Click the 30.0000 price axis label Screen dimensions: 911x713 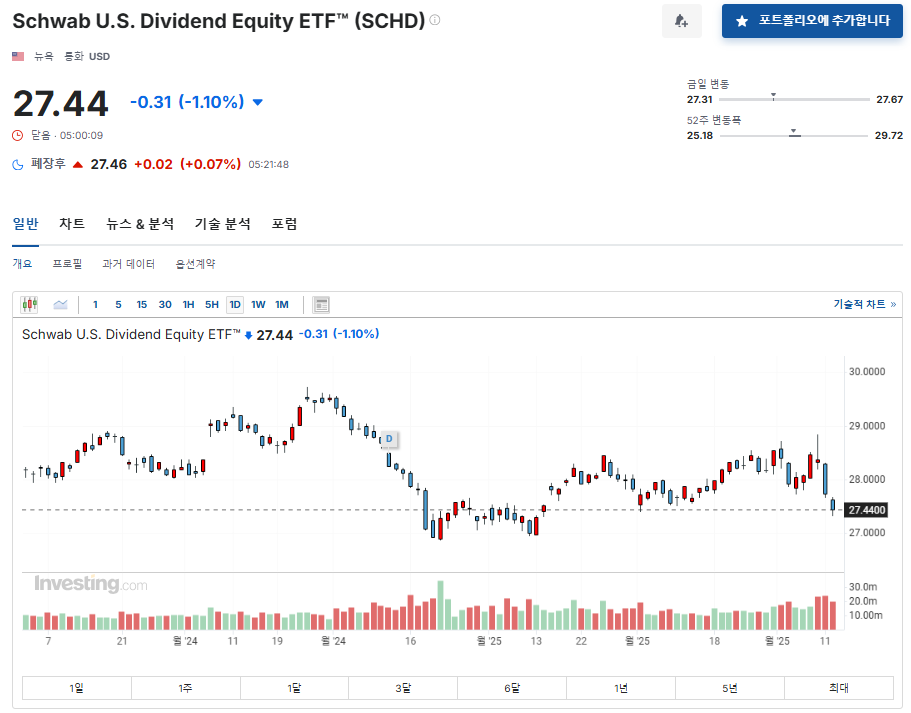867,372
